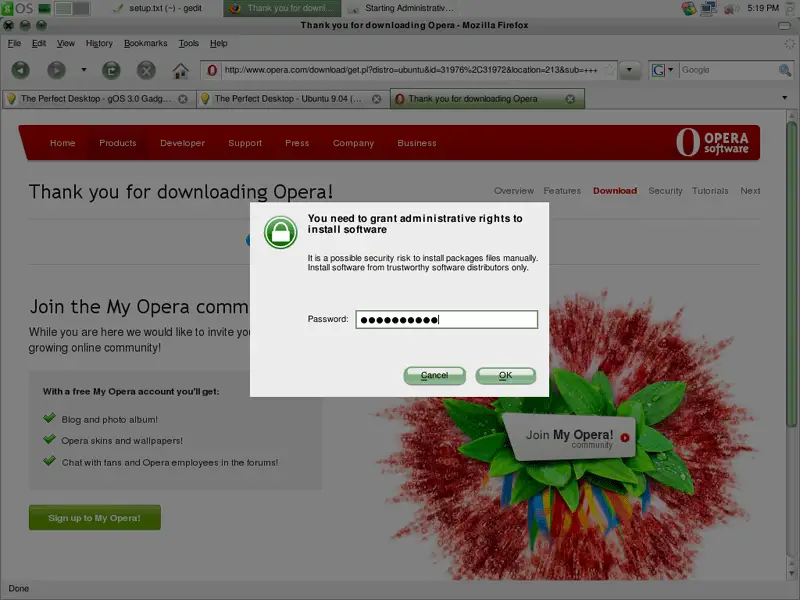The image size is (800, 600).
Task: Open the Support link in the Opera nav
Action: coord(245,143)
